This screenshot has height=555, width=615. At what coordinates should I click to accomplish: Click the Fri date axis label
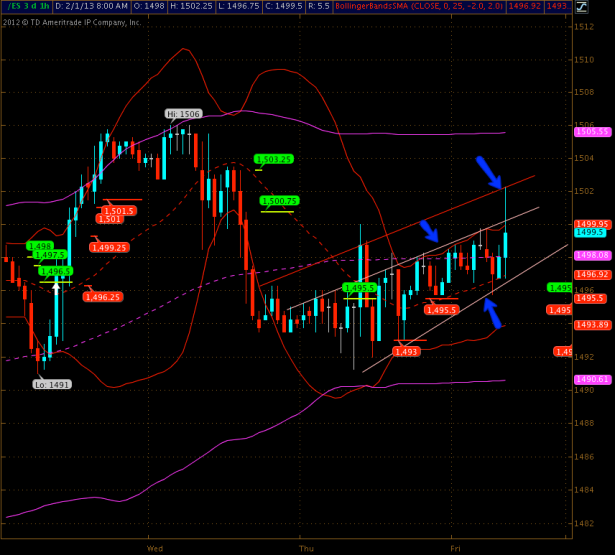[455, 548]
